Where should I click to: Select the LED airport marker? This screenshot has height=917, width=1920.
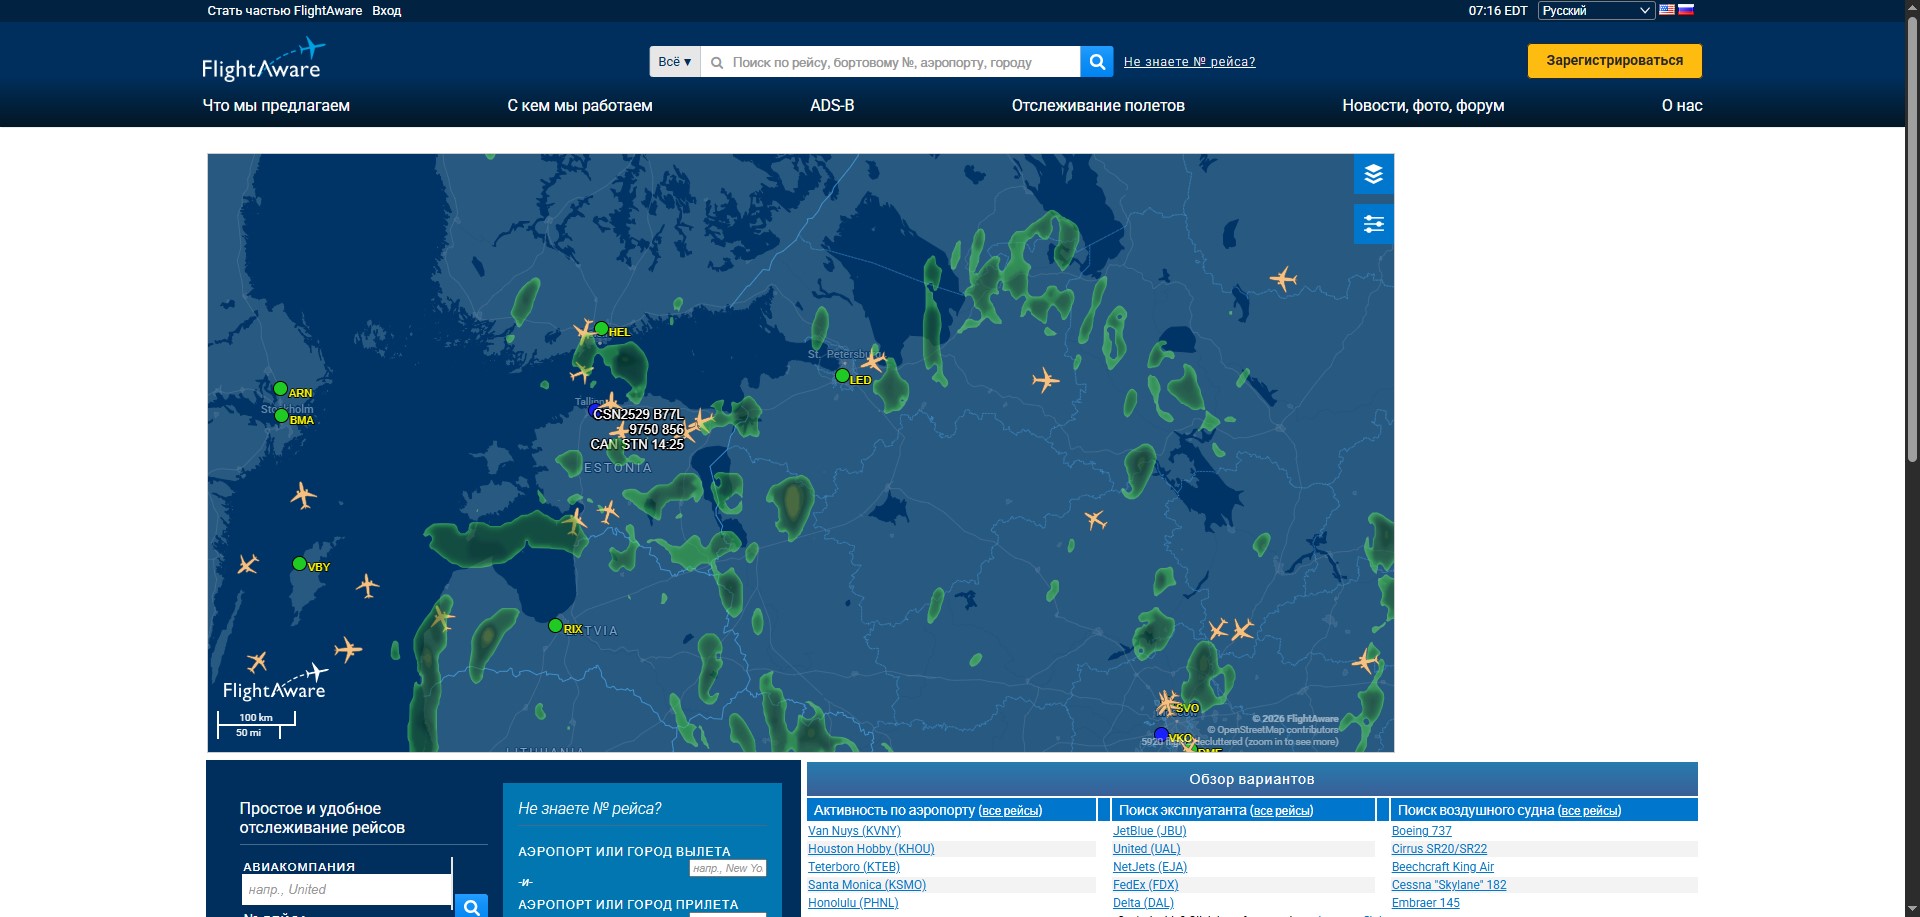842,376
